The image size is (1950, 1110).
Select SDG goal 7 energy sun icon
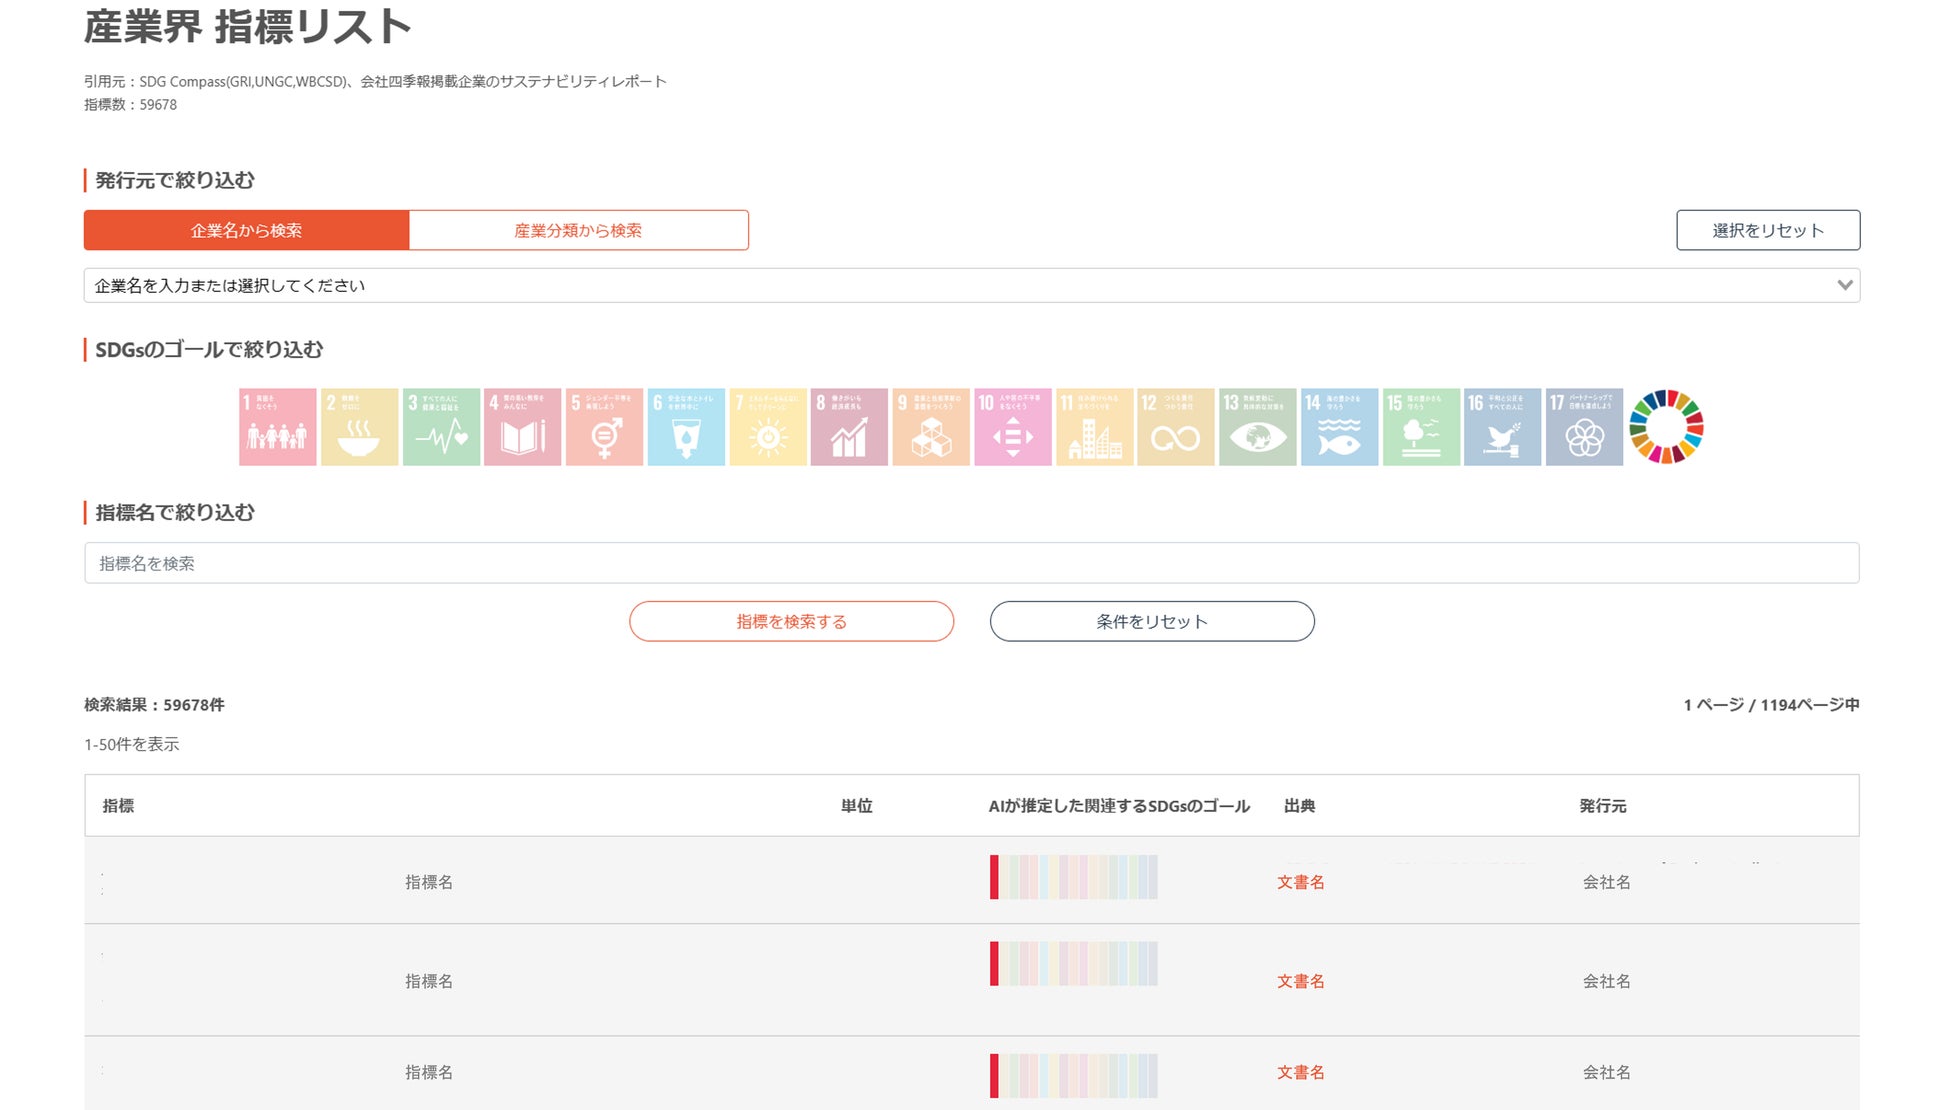767,427
